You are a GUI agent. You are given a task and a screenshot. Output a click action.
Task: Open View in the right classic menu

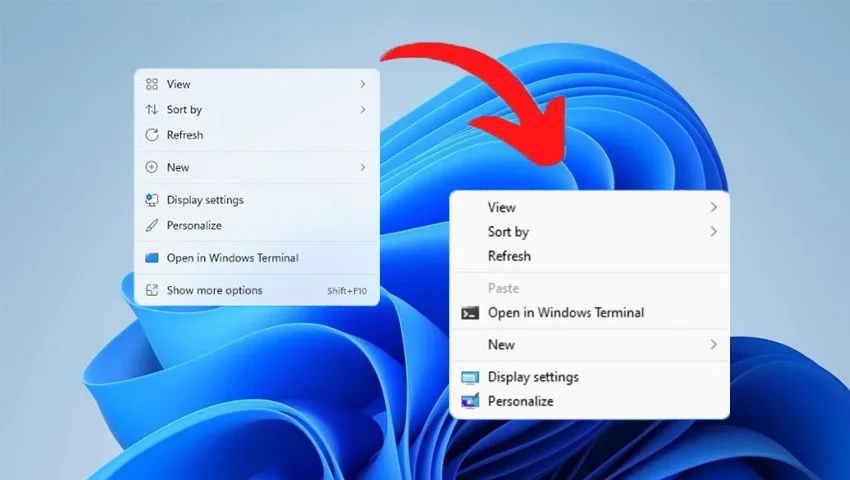pos(590,207)
